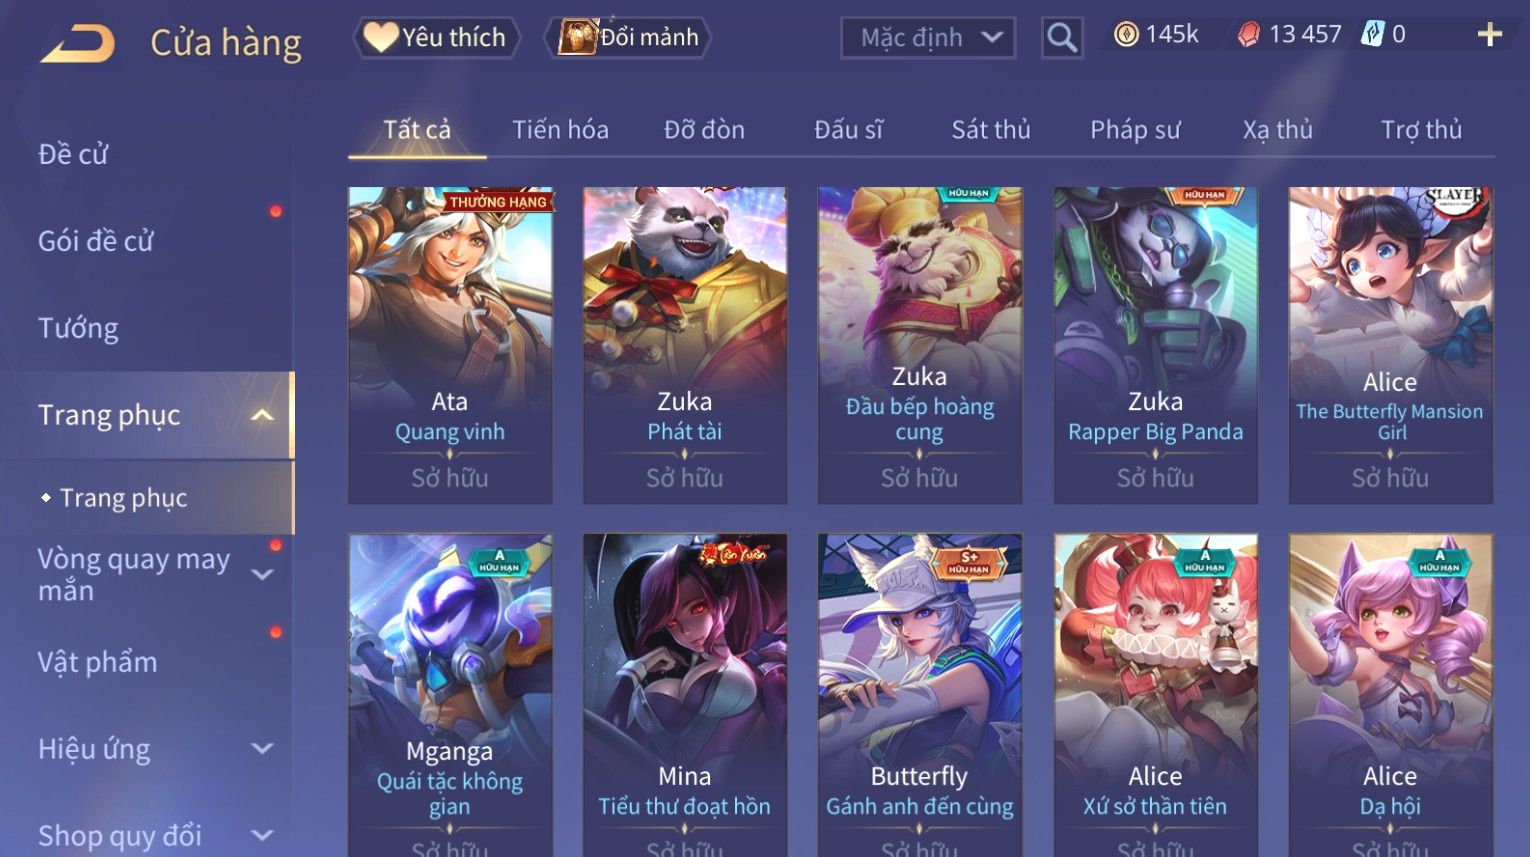
Task: Open favorites via the heart Yêu thích
Action: tap(436, 37)
